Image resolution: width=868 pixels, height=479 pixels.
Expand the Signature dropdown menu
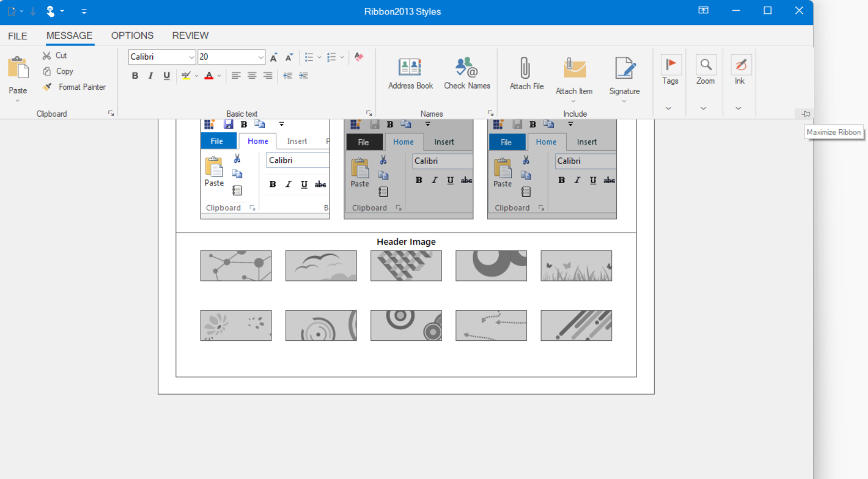pyautogui.click(x=624, y=100)
